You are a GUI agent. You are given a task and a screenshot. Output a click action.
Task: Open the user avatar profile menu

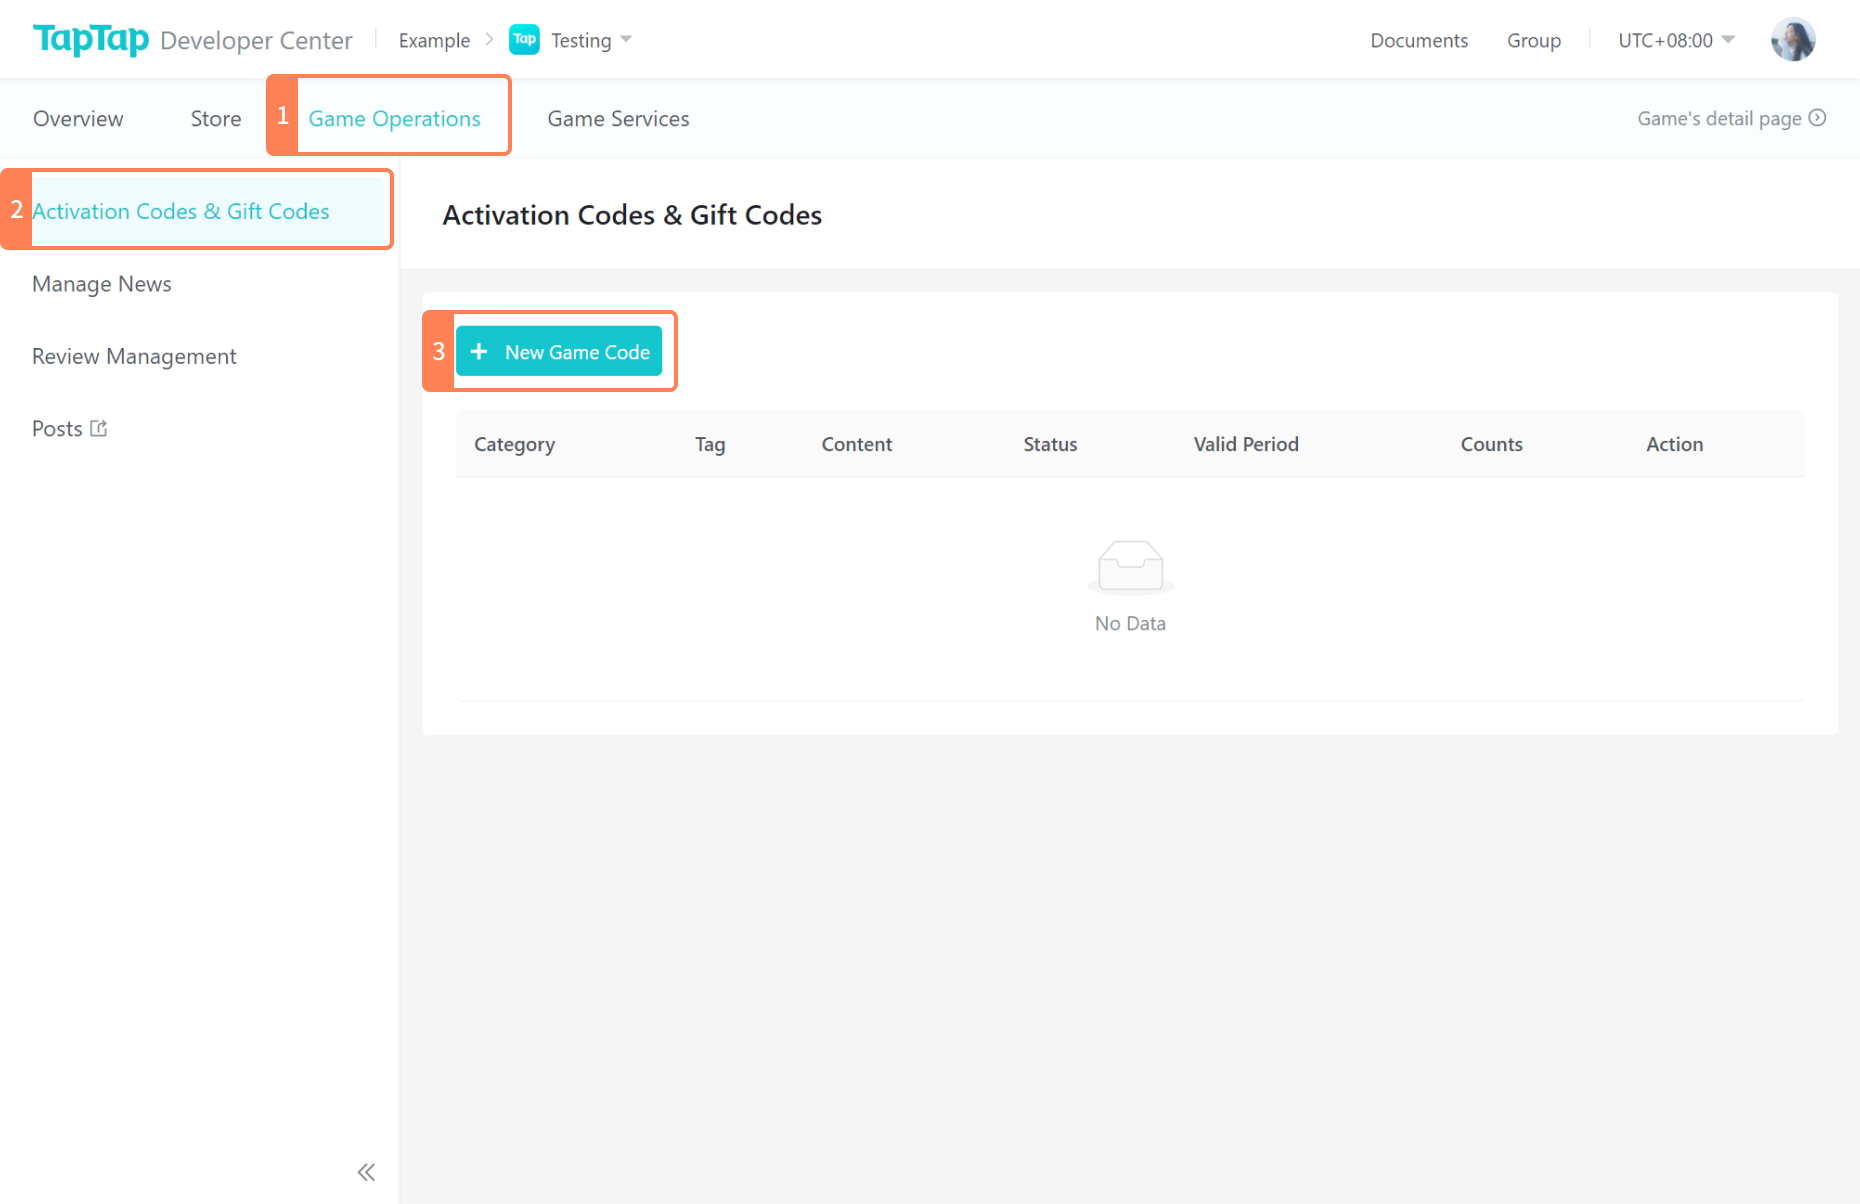click(x=1792, y=40)
